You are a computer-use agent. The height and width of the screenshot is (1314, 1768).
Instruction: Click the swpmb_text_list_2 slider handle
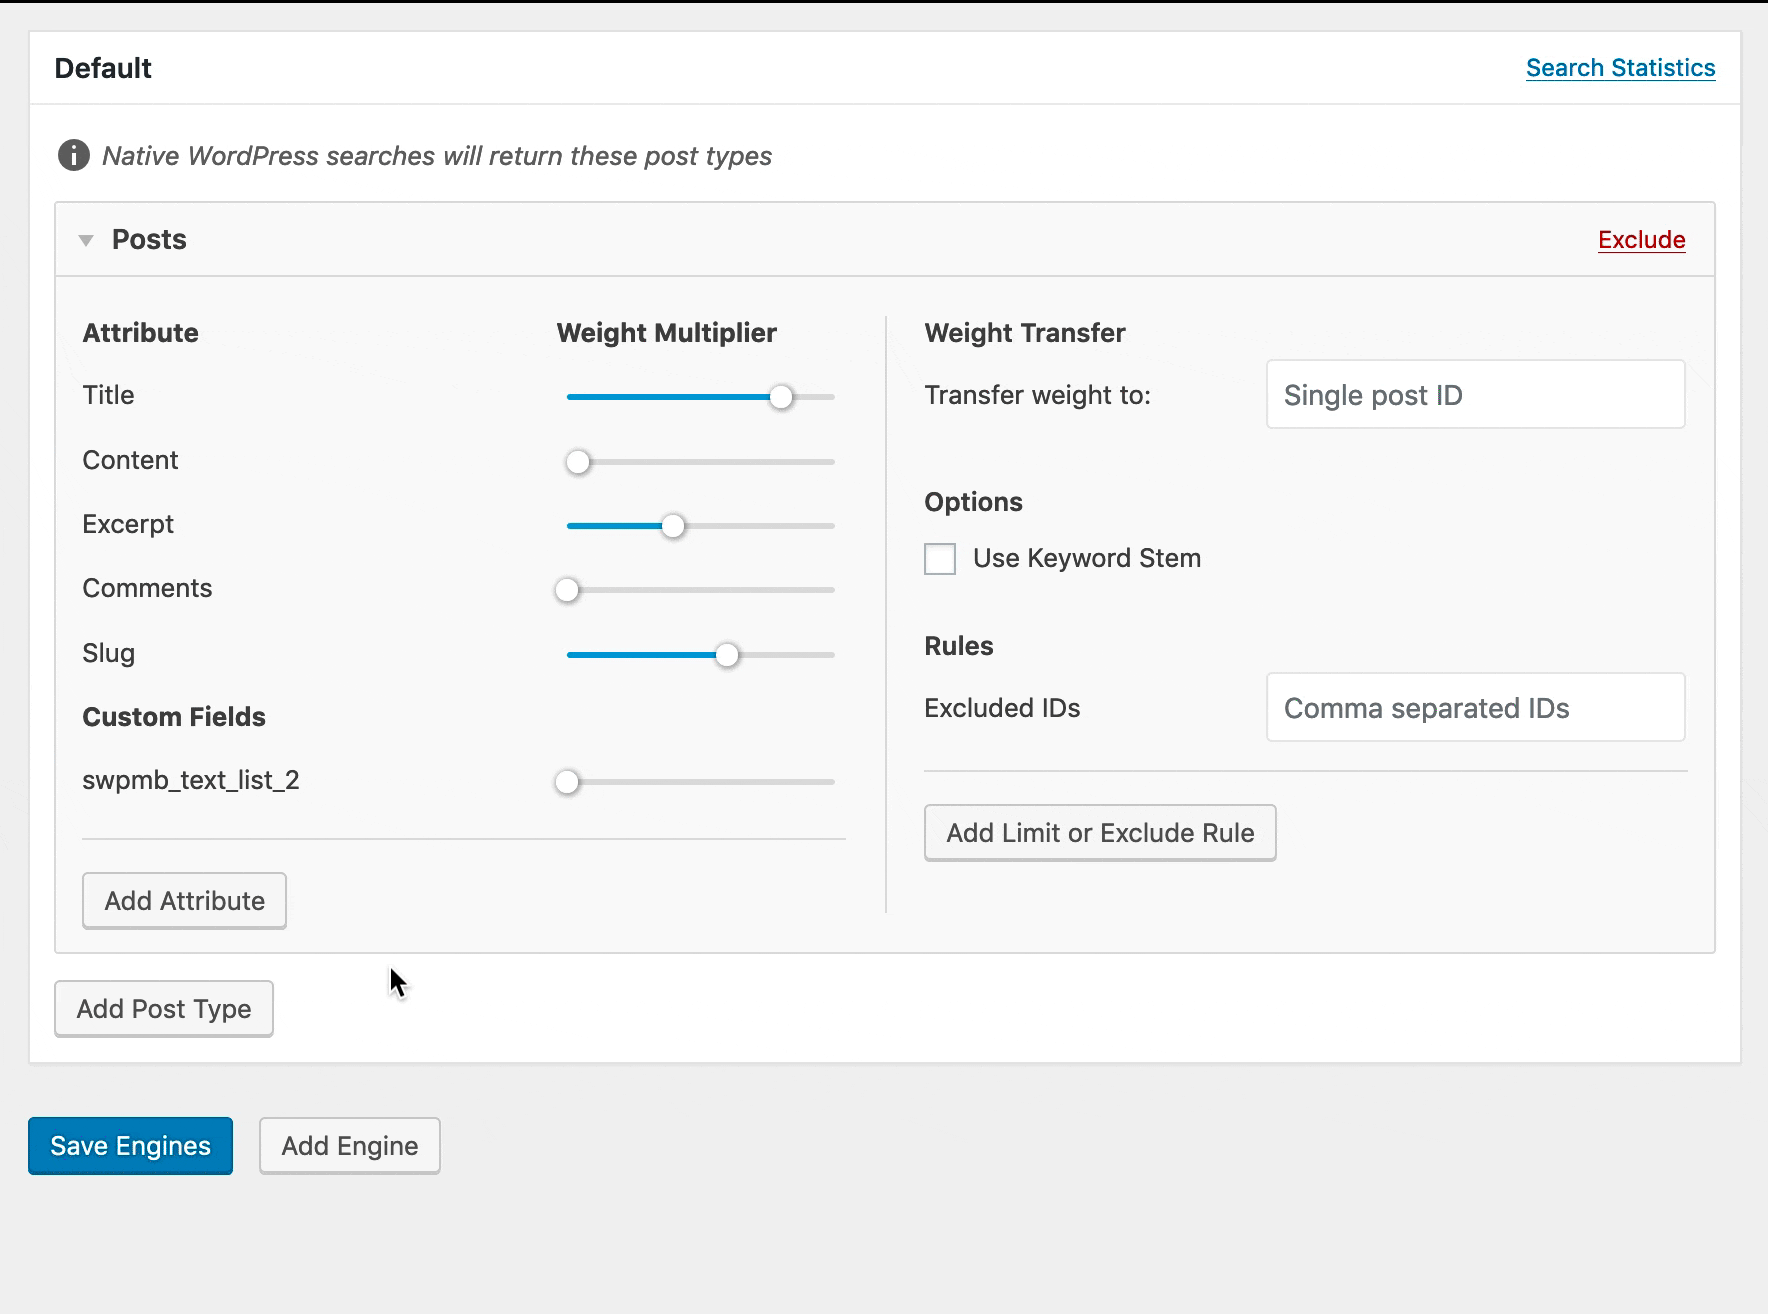pos(567,782)
